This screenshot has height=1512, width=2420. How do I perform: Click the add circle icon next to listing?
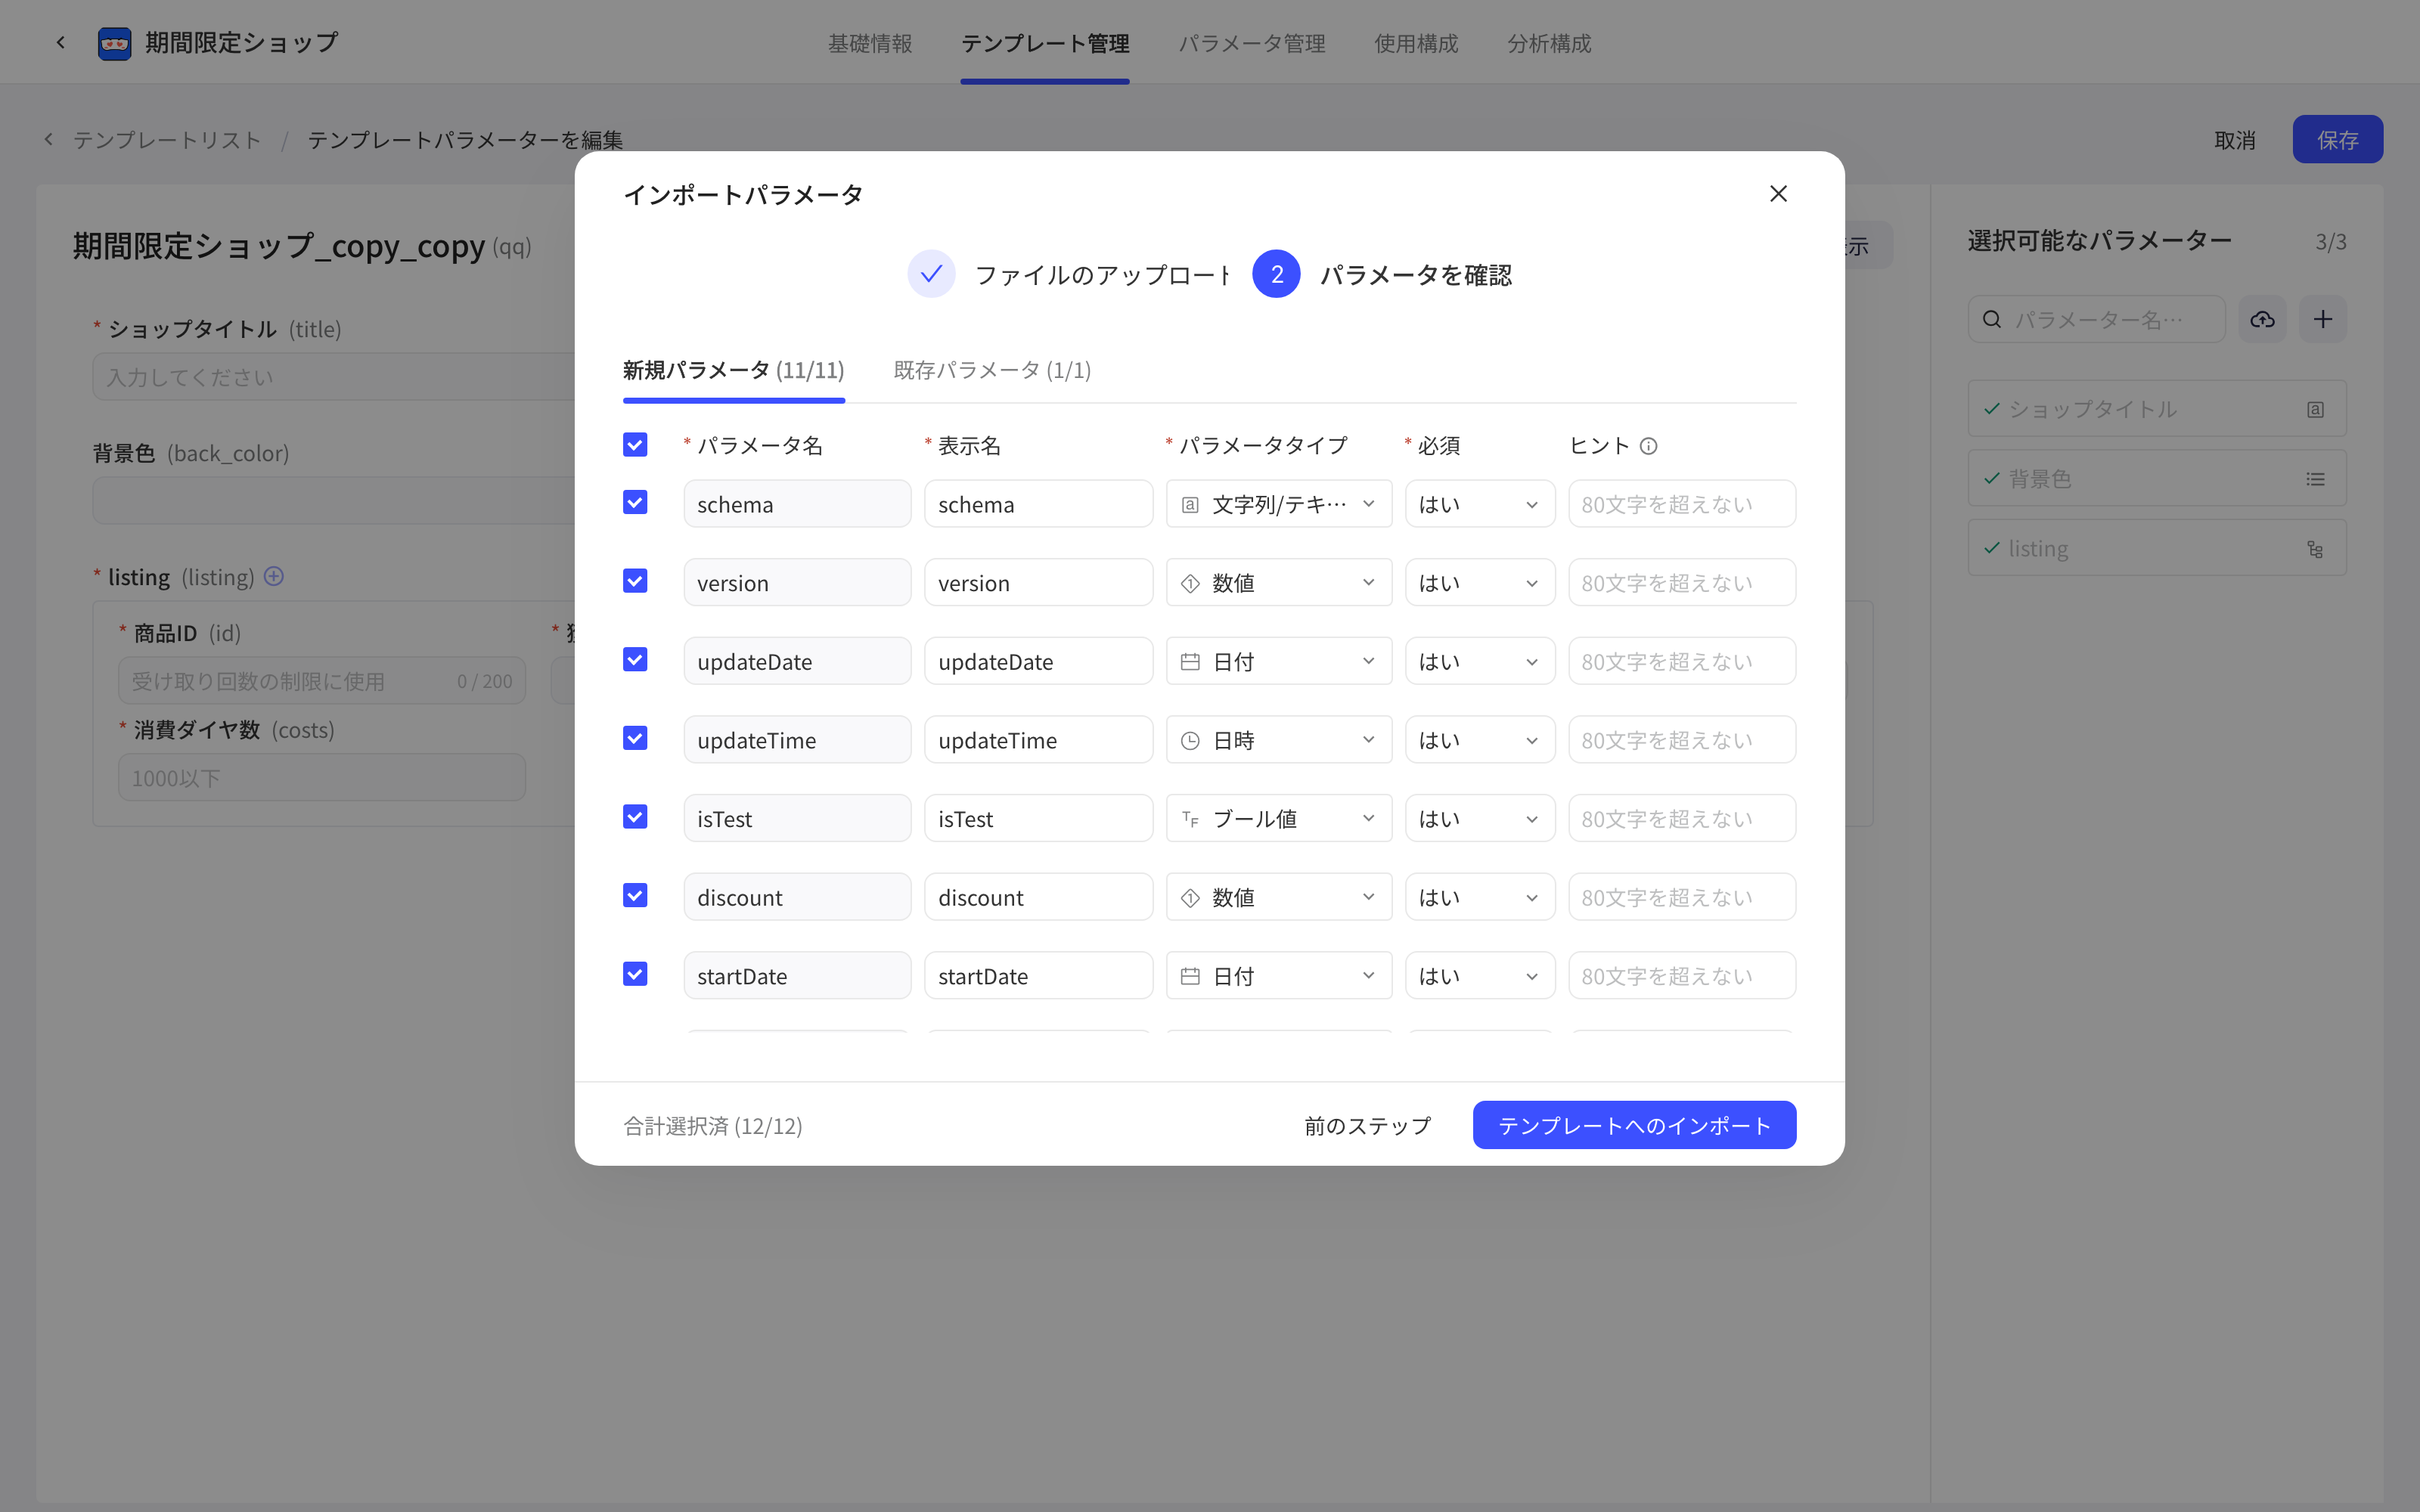point(274,576)
